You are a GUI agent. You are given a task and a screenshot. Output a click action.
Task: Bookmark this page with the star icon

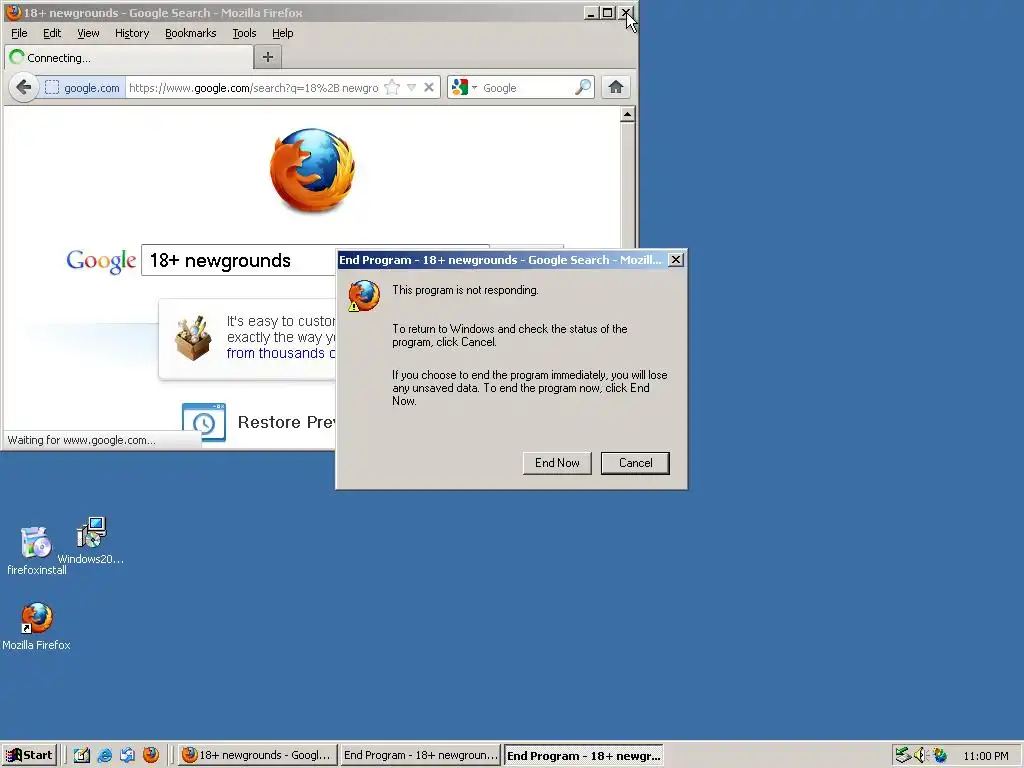point(392,88)
